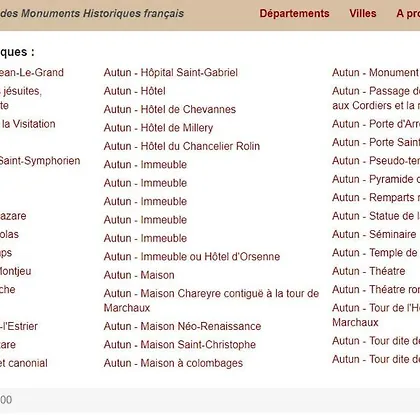Image resolution: width=420 pixels, height=420 pixels.
Task: Open Autun - Pyramide link
Action: click(376, 179)
